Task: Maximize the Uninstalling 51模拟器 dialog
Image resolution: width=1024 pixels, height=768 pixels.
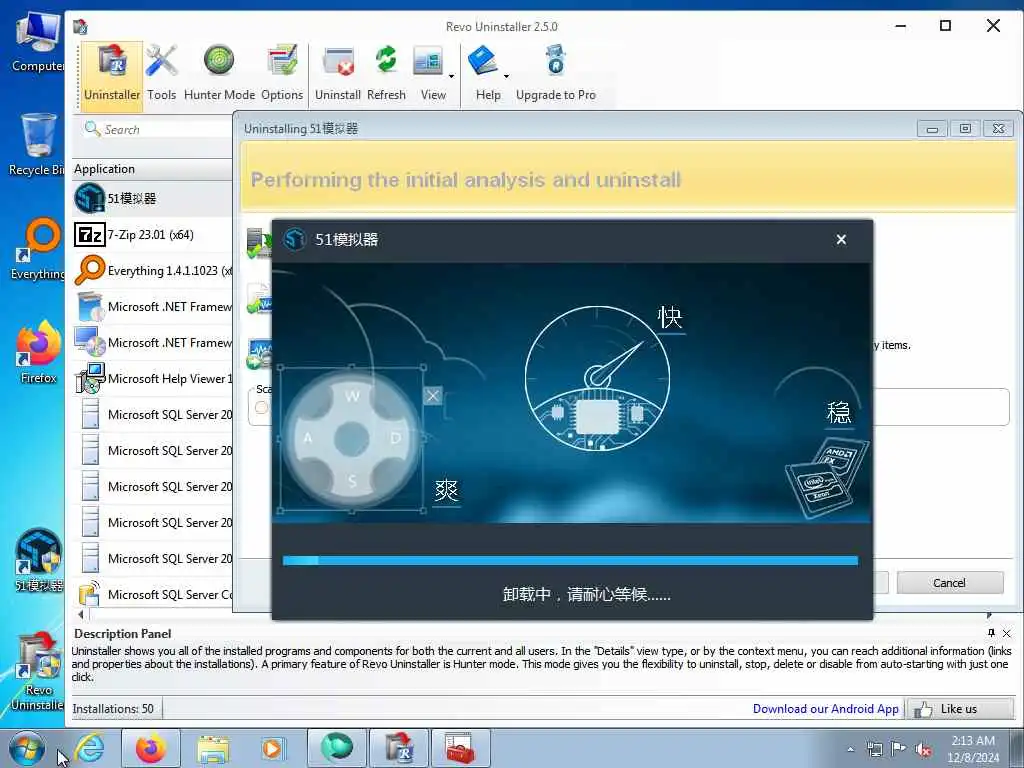Action: (x=965, y=129)
